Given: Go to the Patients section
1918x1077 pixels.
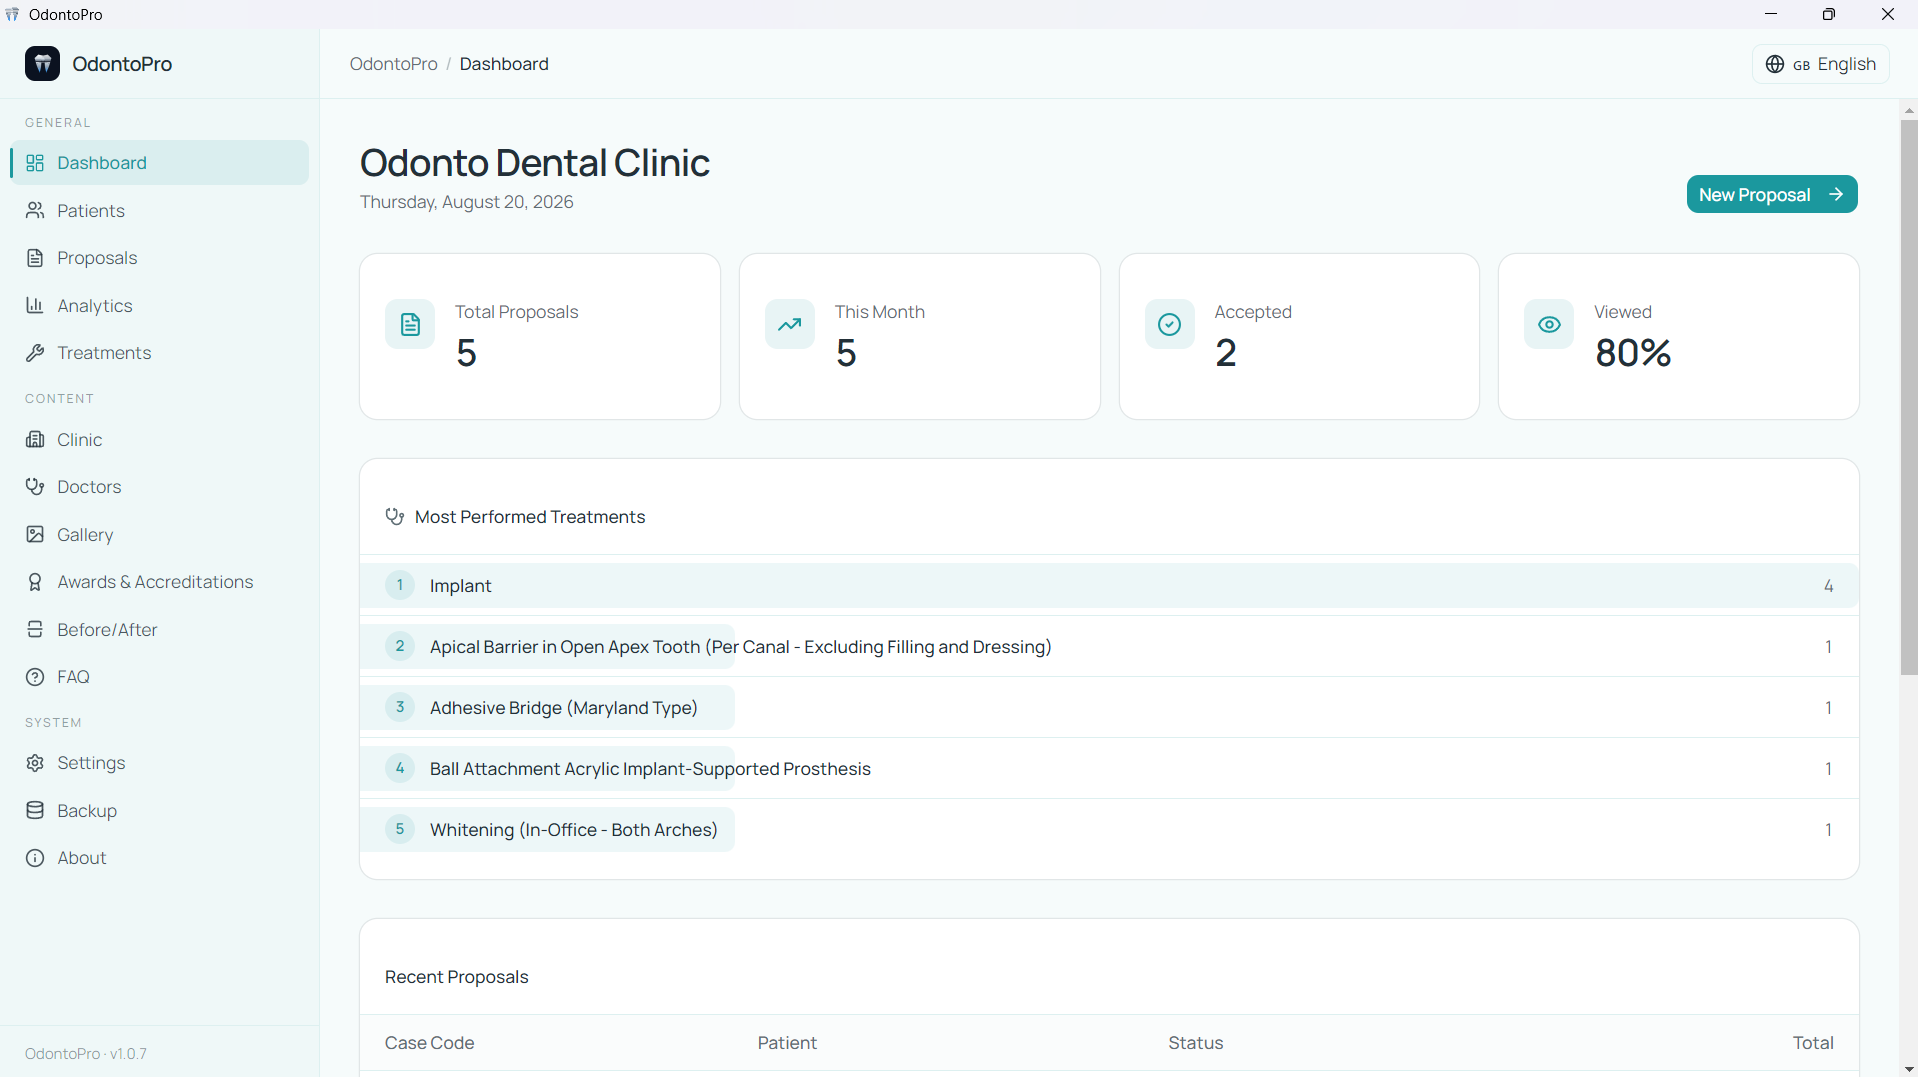Looking at the screenshot, I should pos(160,210).
